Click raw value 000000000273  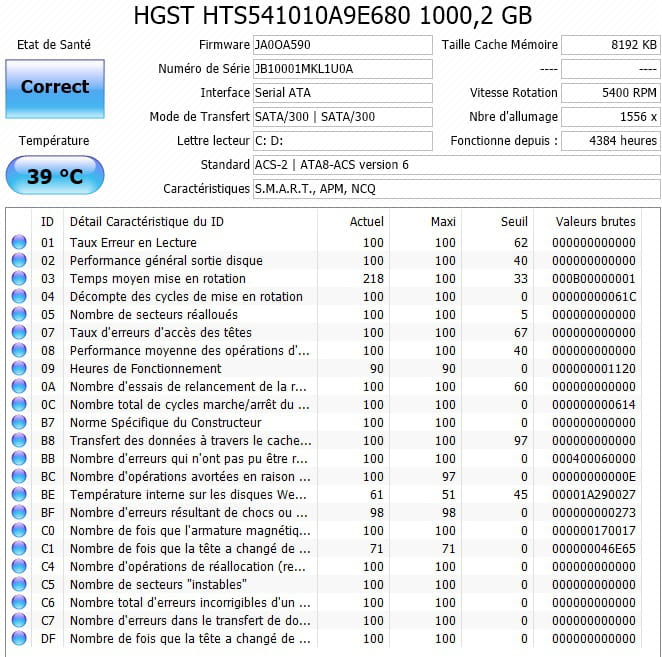pyautogui.click(x=594, y=513)
